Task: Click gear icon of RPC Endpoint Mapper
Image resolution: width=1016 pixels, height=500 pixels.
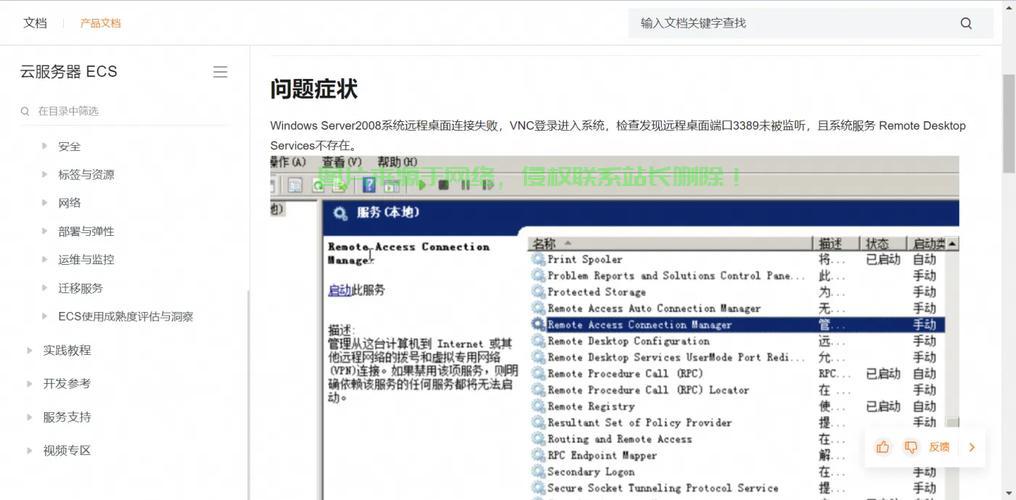Action: (x=538, y=455)
